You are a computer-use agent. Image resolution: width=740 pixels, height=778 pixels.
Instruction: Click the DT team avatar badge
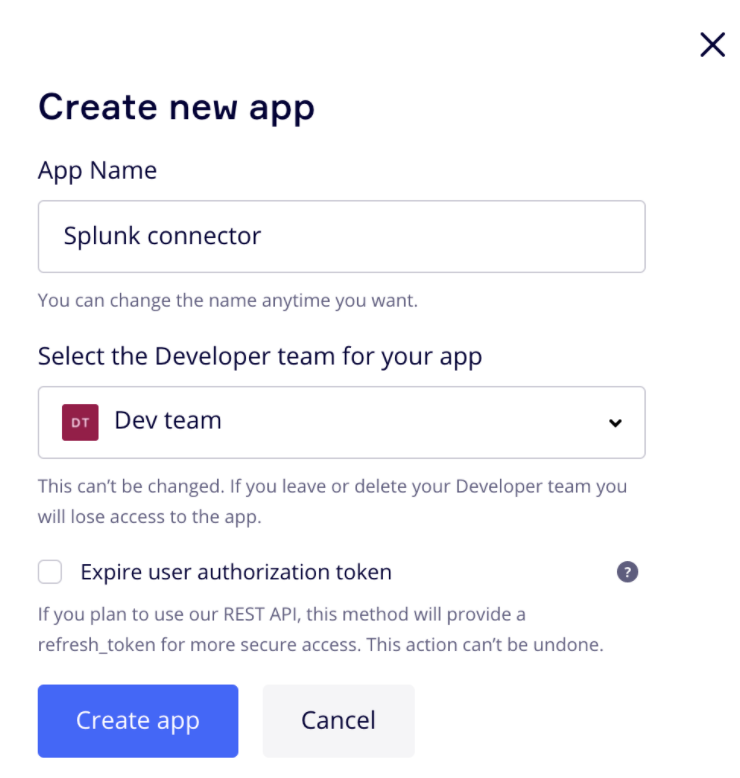tap(80, 422)
